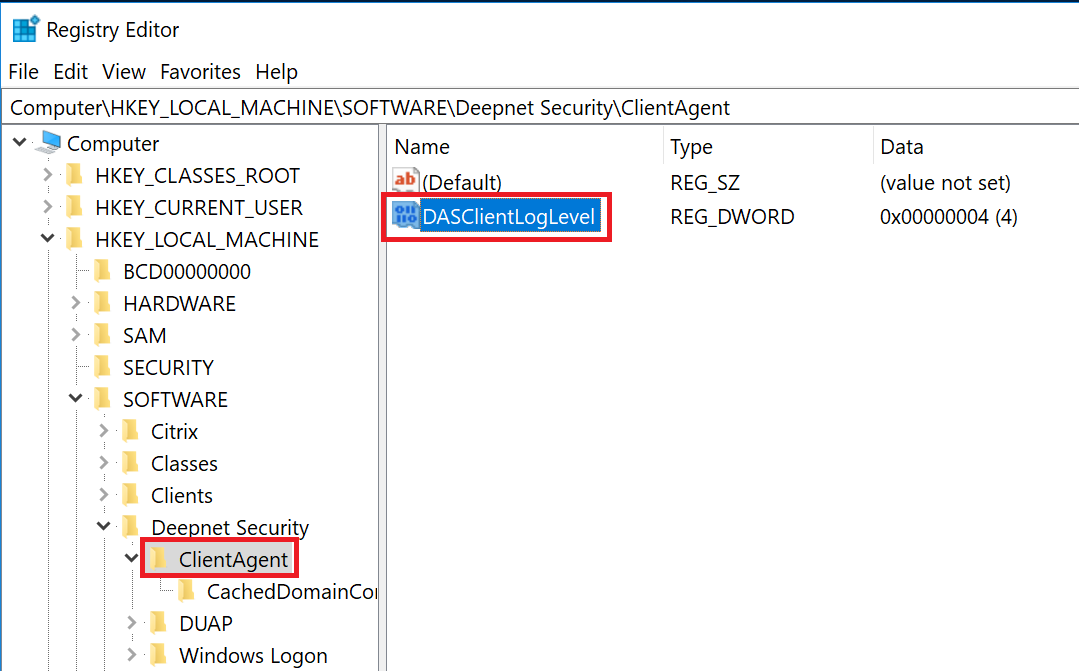Expand the Windows Logon key
The width and height of the screenshot is (1079, 671).
(132, 656)
